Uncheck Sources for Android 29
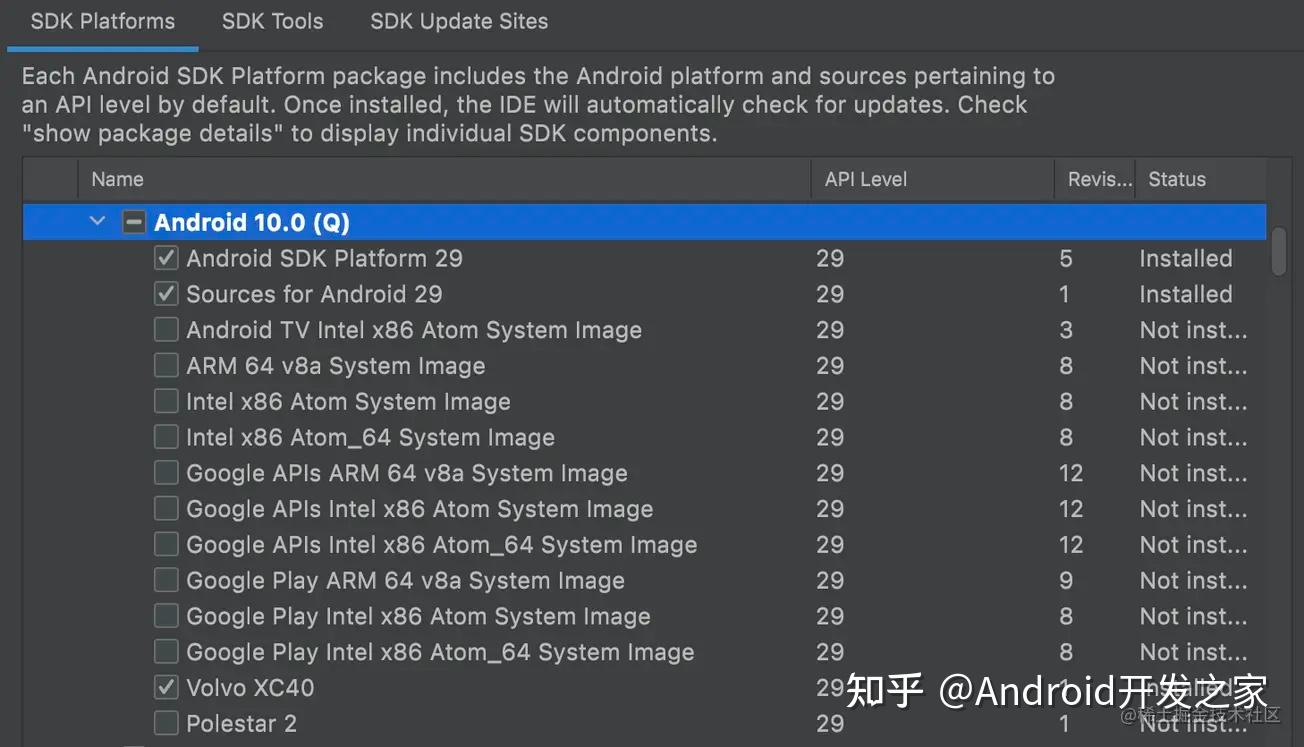1304x747 pixels. (165, 293)
